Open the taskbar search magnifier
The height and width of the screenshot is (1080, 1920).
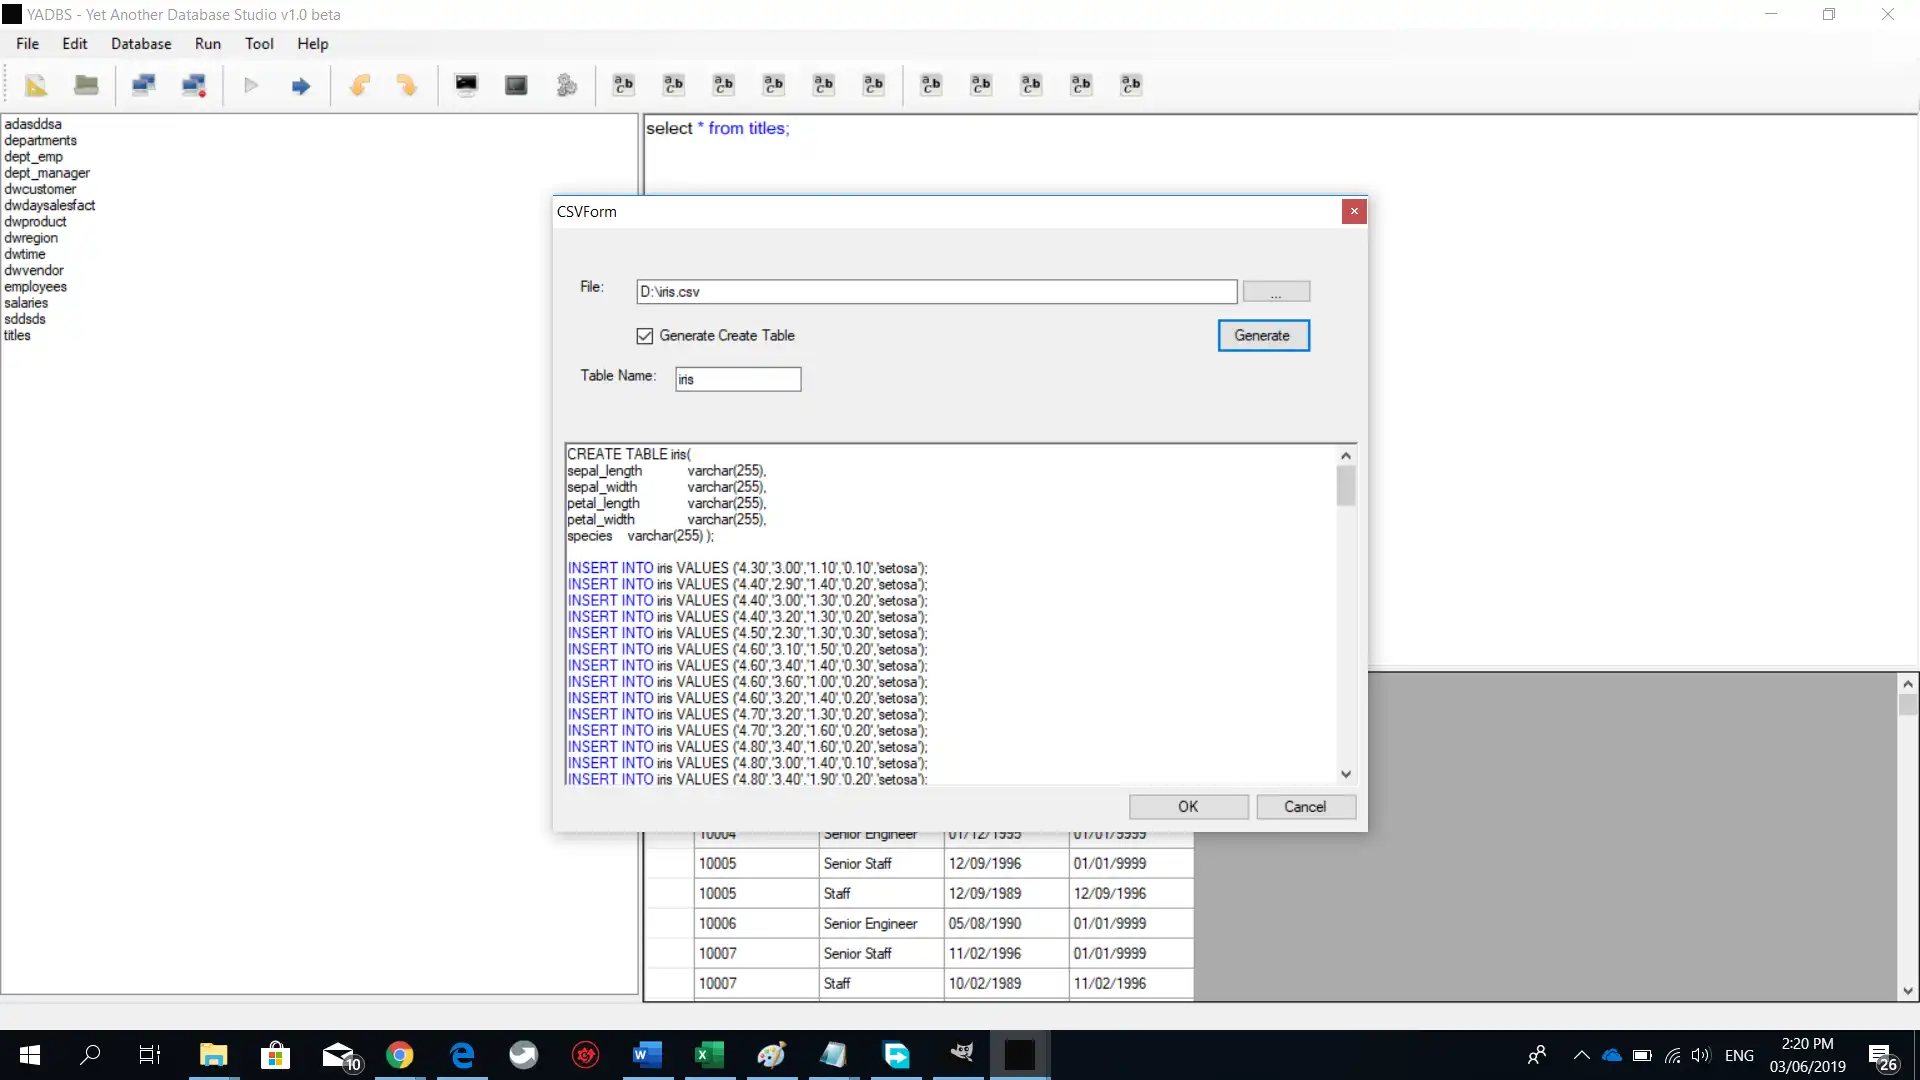pyautogui.click(x=90, y=1054)
